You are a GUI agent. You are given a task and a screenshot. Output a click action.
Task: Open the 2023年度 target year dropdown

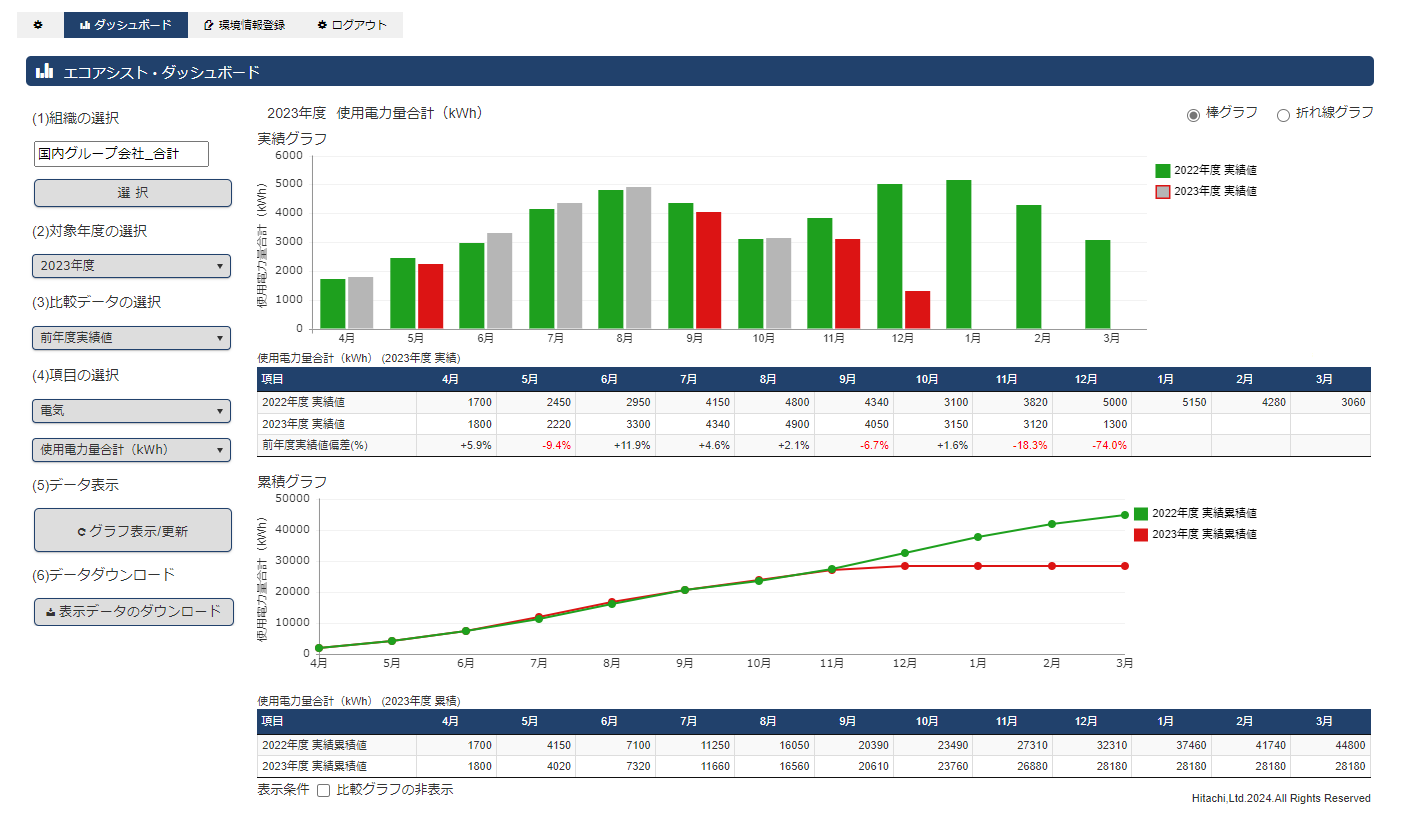click(x=131, y=266)
